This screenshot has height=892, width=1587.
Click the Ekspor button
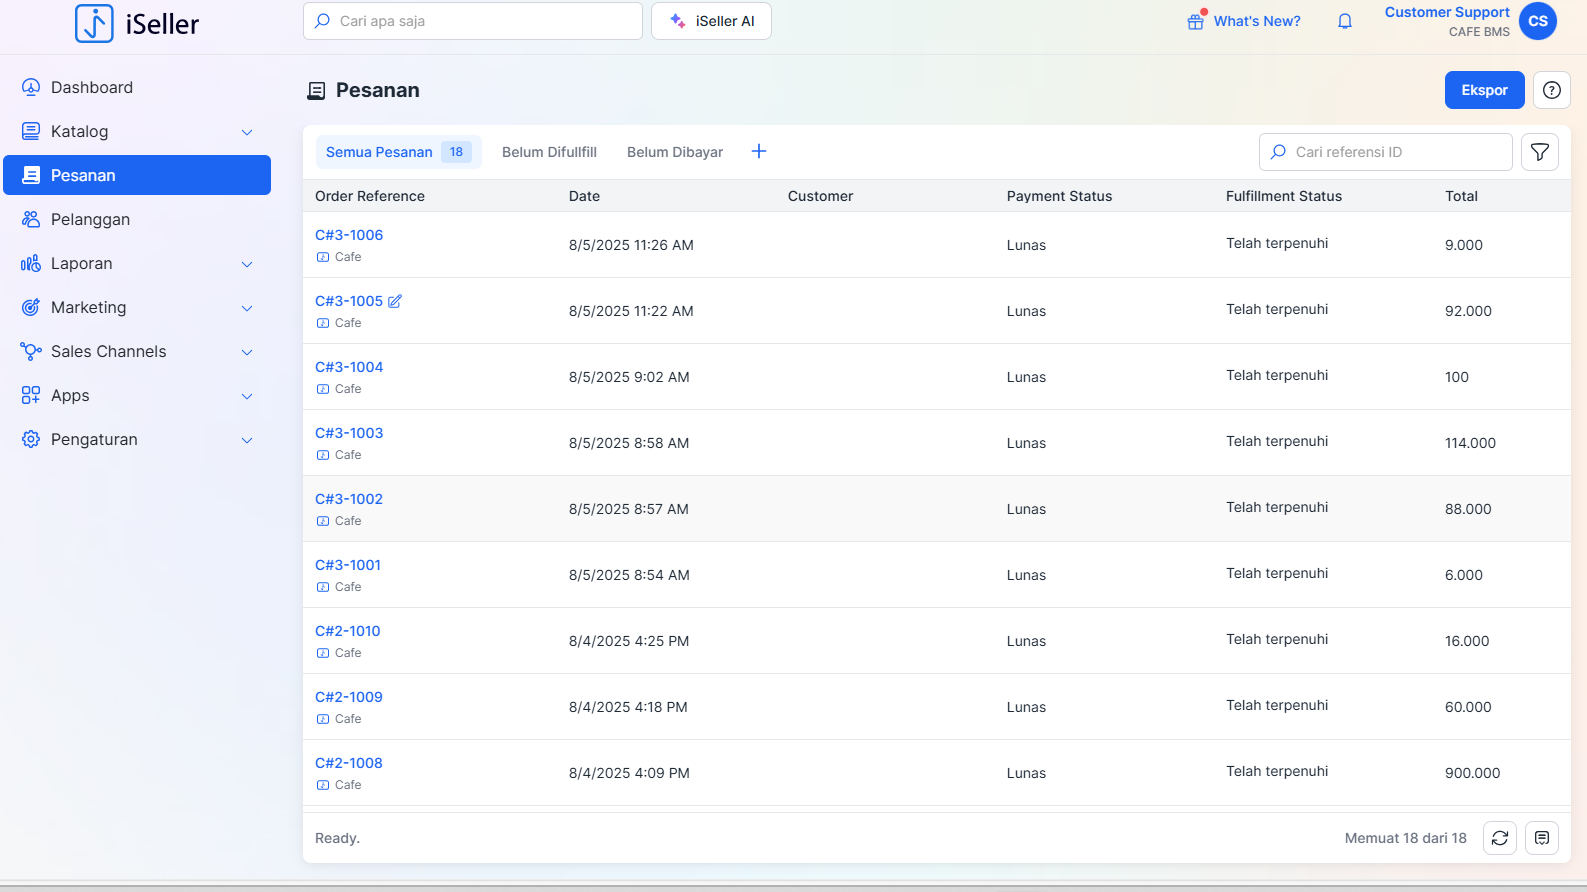pos(1484,90)
